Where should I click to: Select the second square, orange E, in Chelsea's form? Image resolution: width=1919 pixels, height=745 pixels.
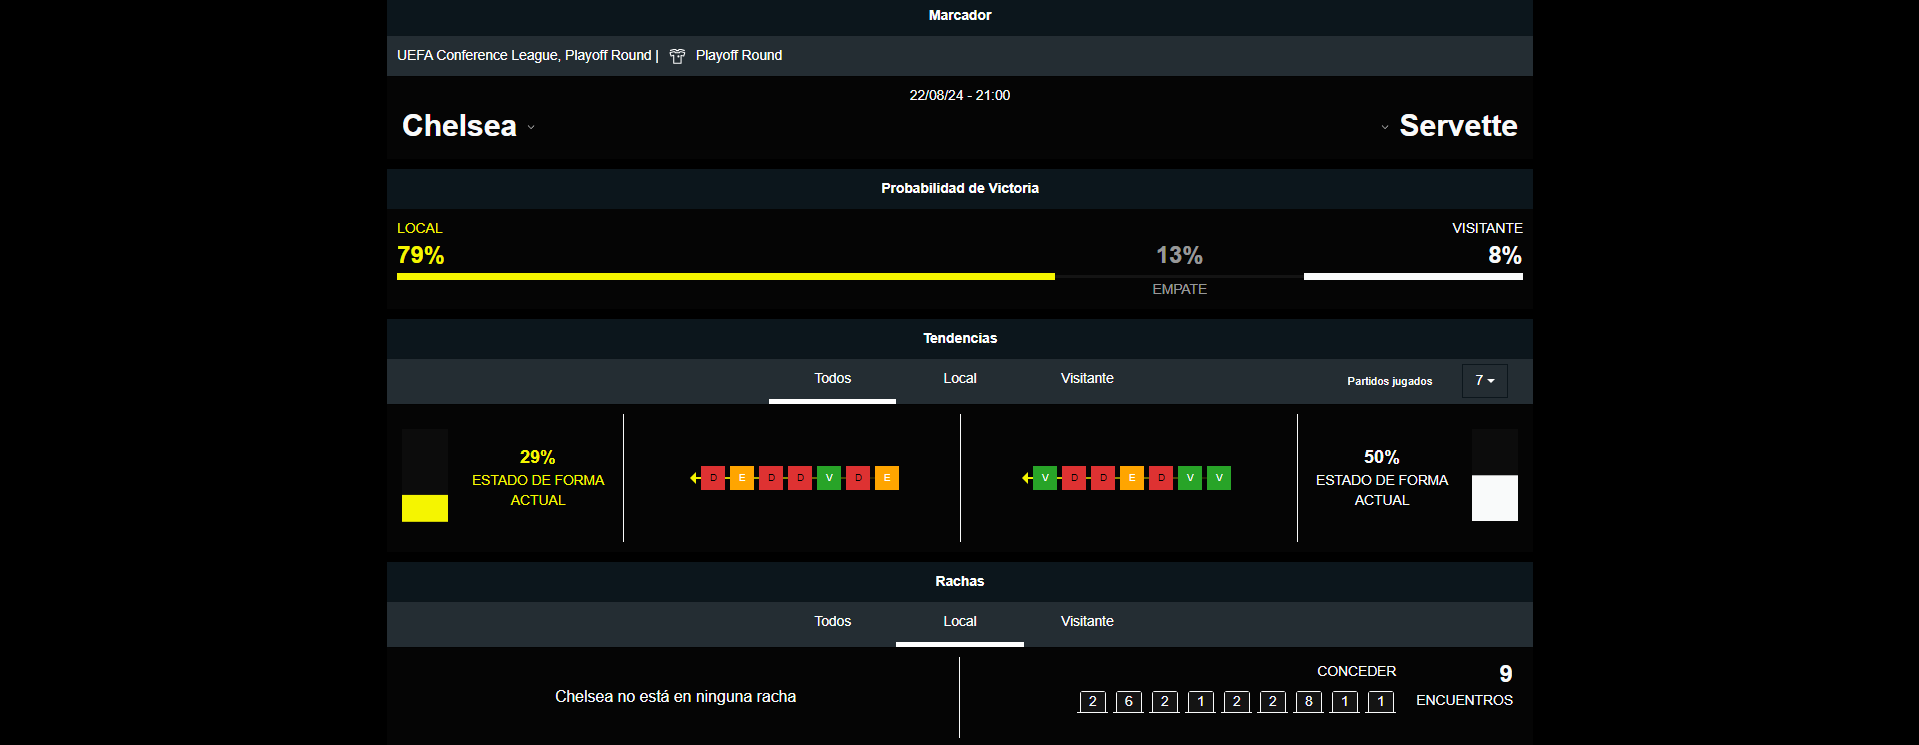pos(742,478)
